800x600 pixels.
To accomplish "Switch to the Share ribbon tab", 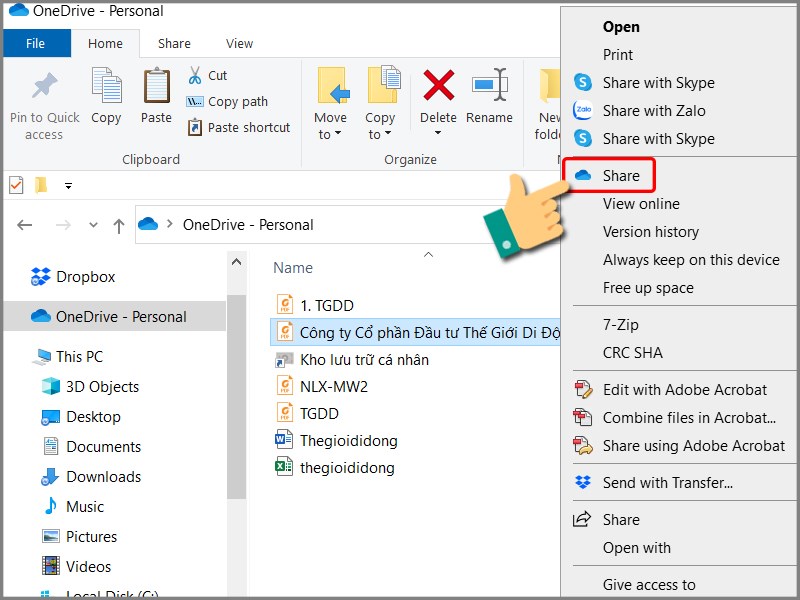I will click(x=174, y=43).
